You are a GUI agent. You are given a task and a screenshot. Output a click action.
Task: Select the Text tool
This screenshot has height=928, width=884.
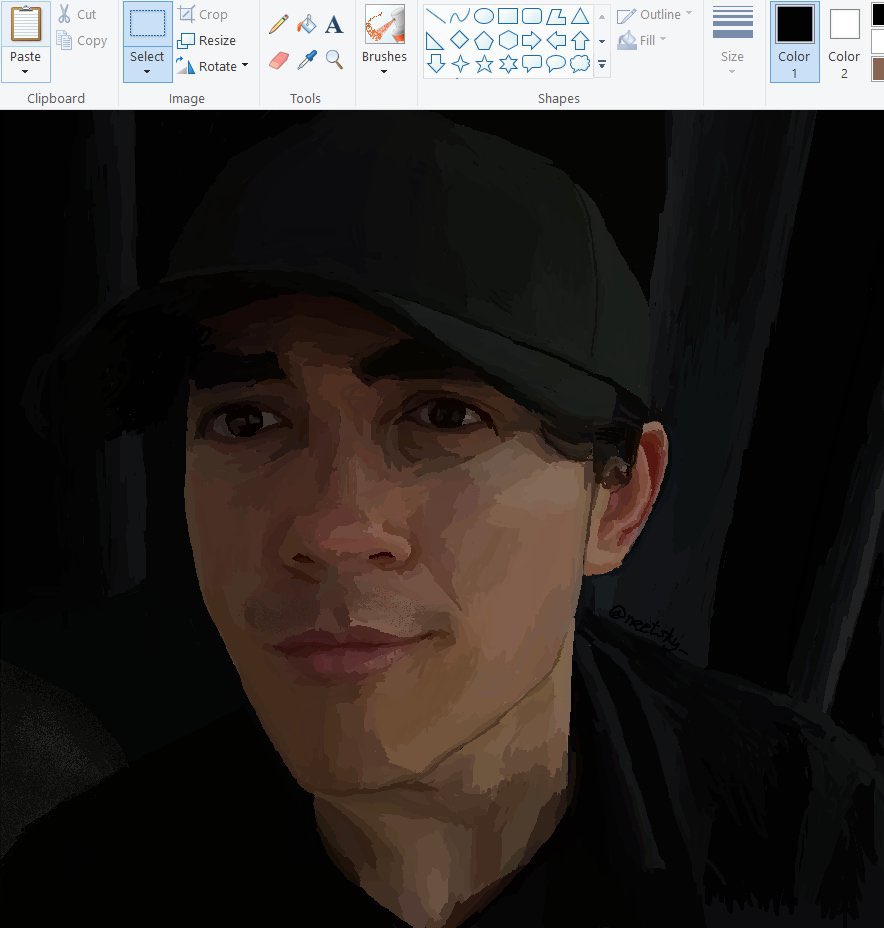click(334, 24)
